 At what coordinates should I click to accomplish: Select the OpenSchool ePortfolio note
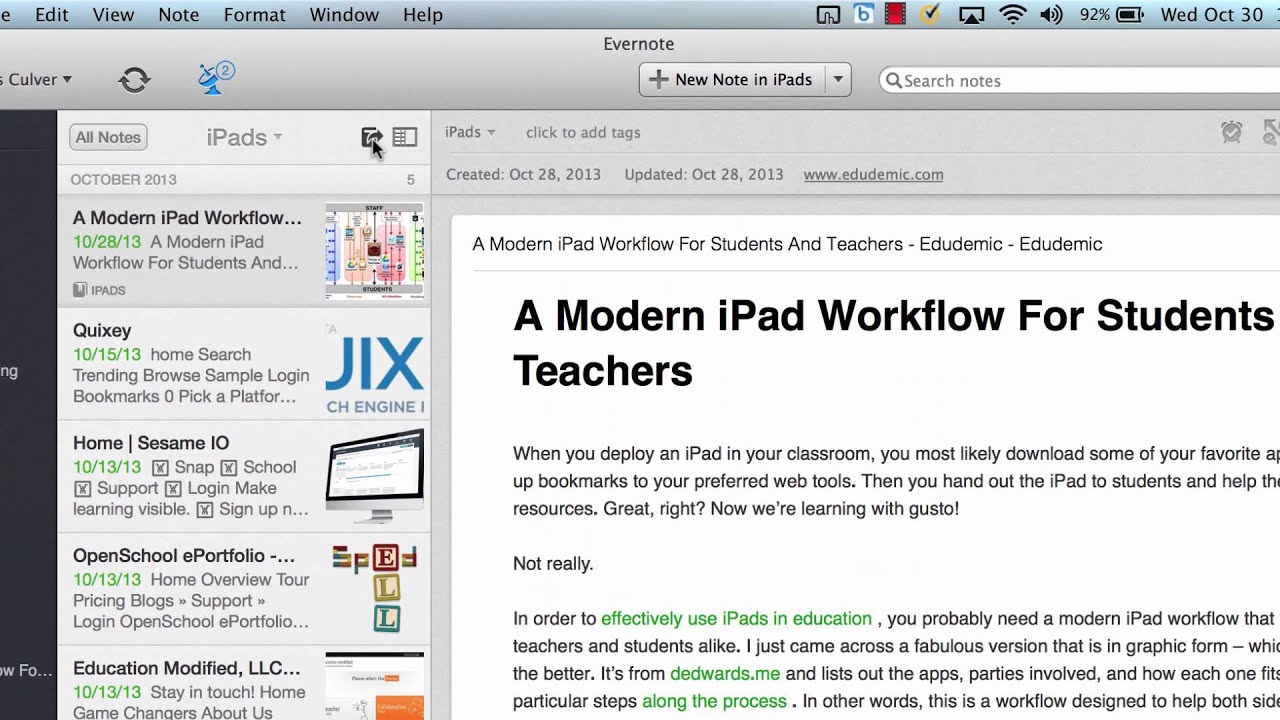tap(244, 589)
